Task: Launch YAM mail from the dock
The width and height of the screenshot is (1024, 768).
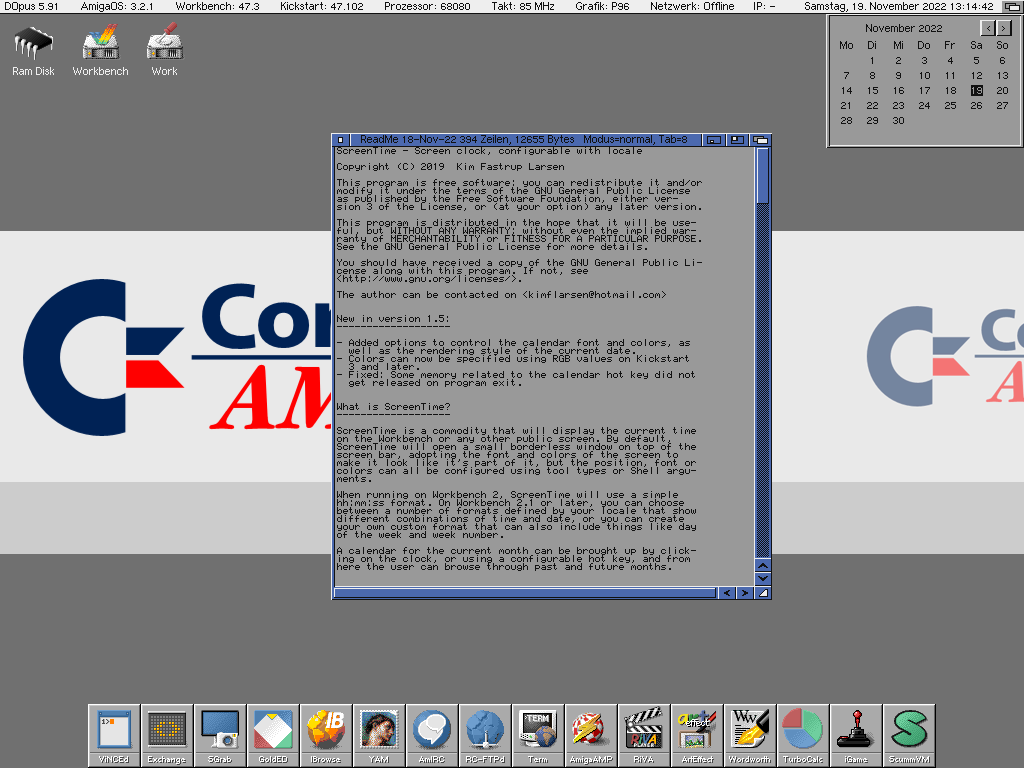Action: coord(379,735)
